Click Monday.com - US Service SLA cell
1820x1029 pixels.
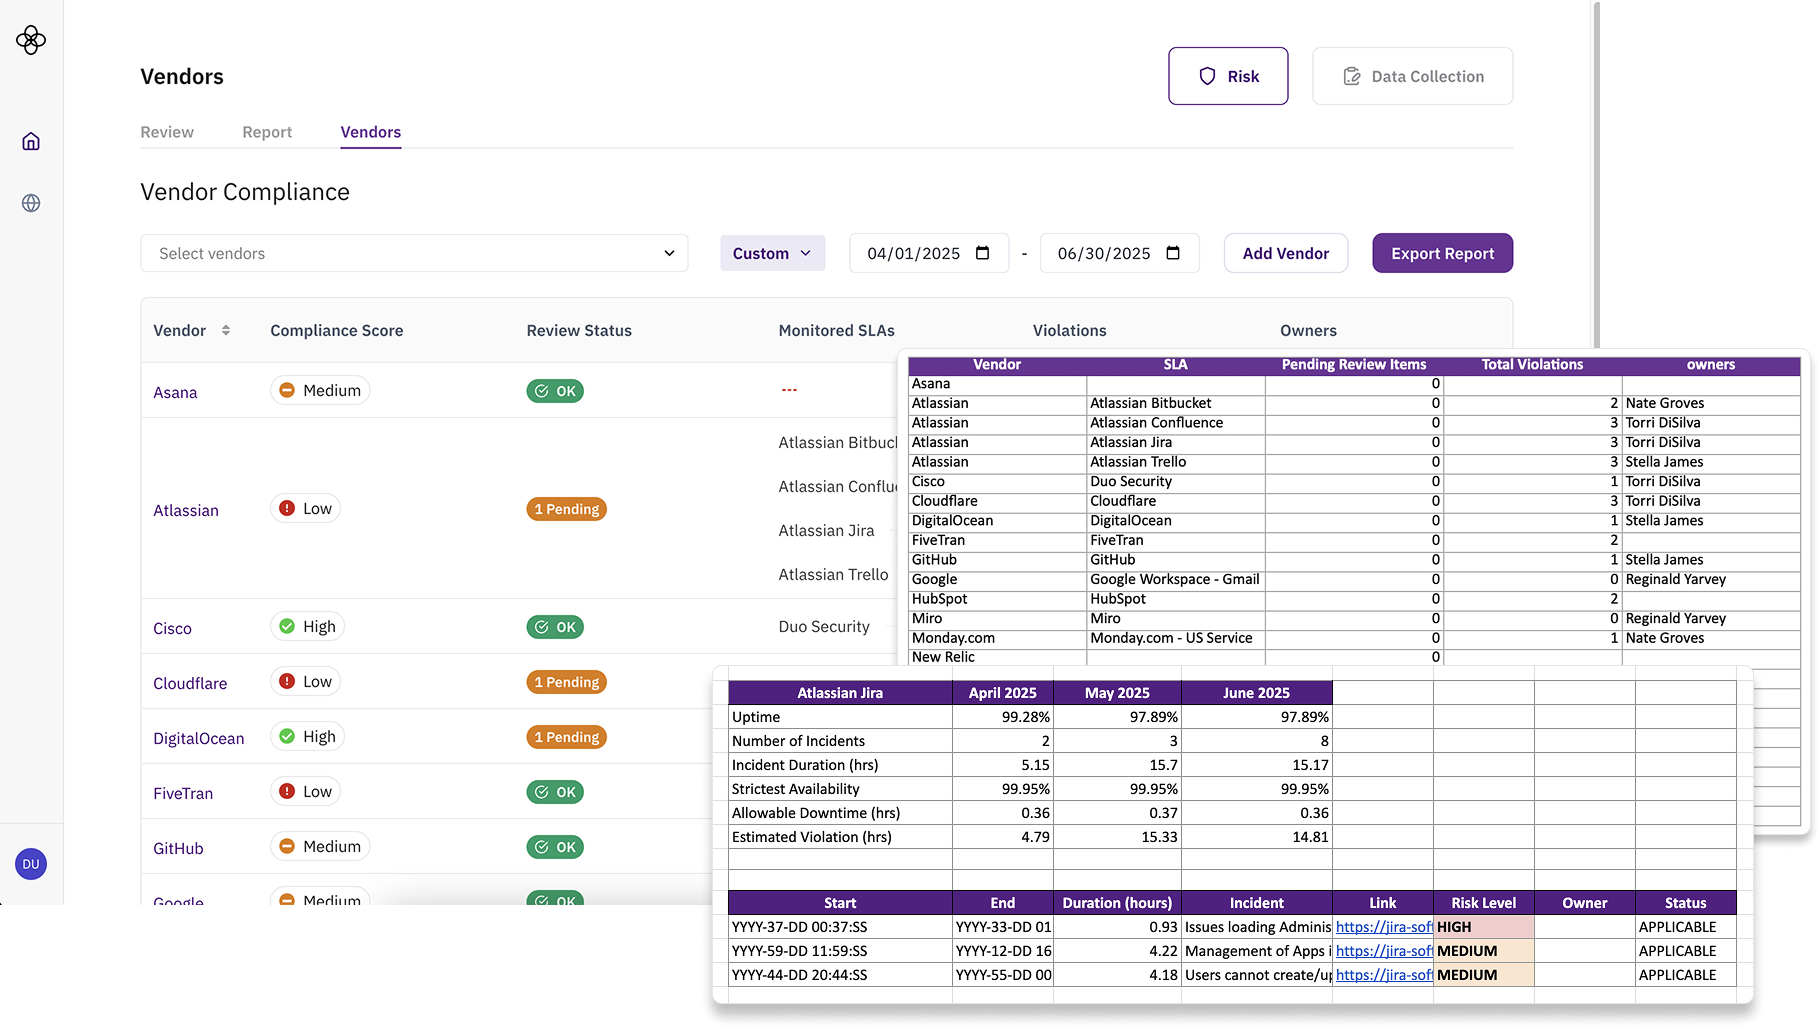coord(1175,638)
